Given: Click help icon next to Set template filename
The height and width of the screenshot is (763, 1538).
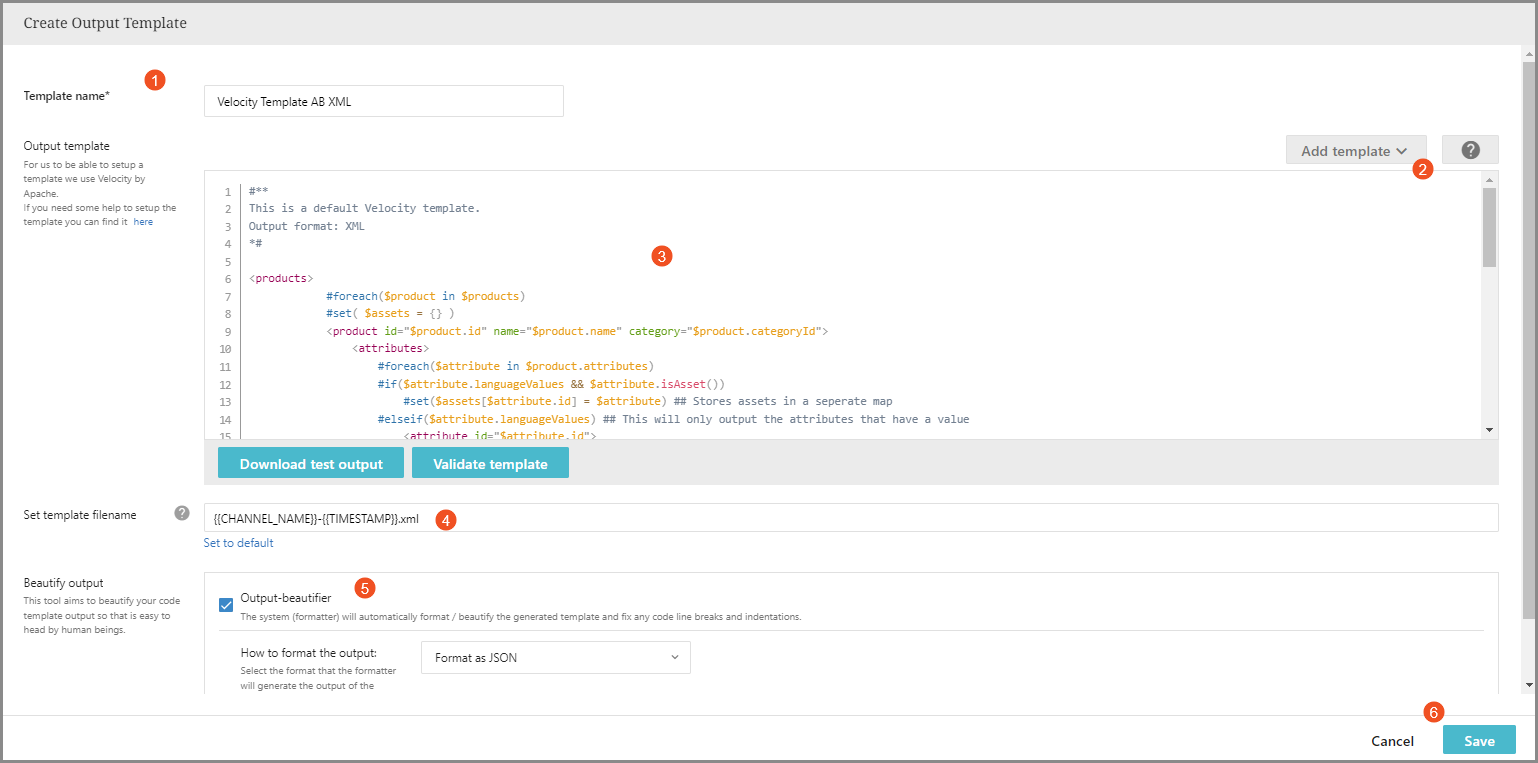Looking at the screenshot, I should (x=181, y=513).
